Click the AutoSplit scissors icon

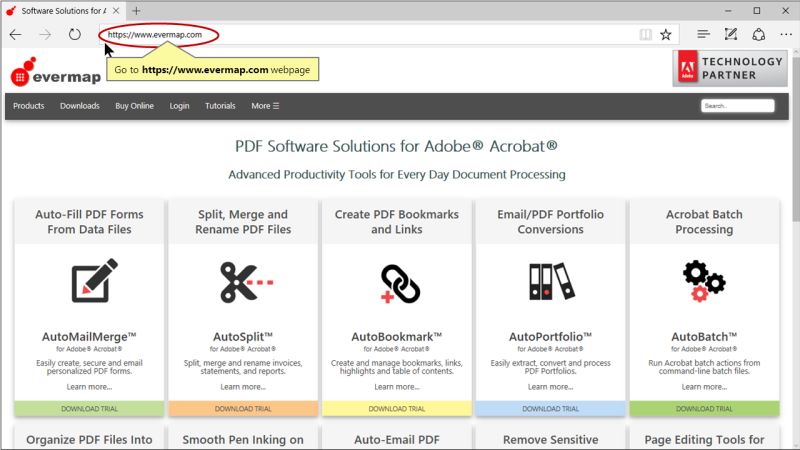point(247,282)
